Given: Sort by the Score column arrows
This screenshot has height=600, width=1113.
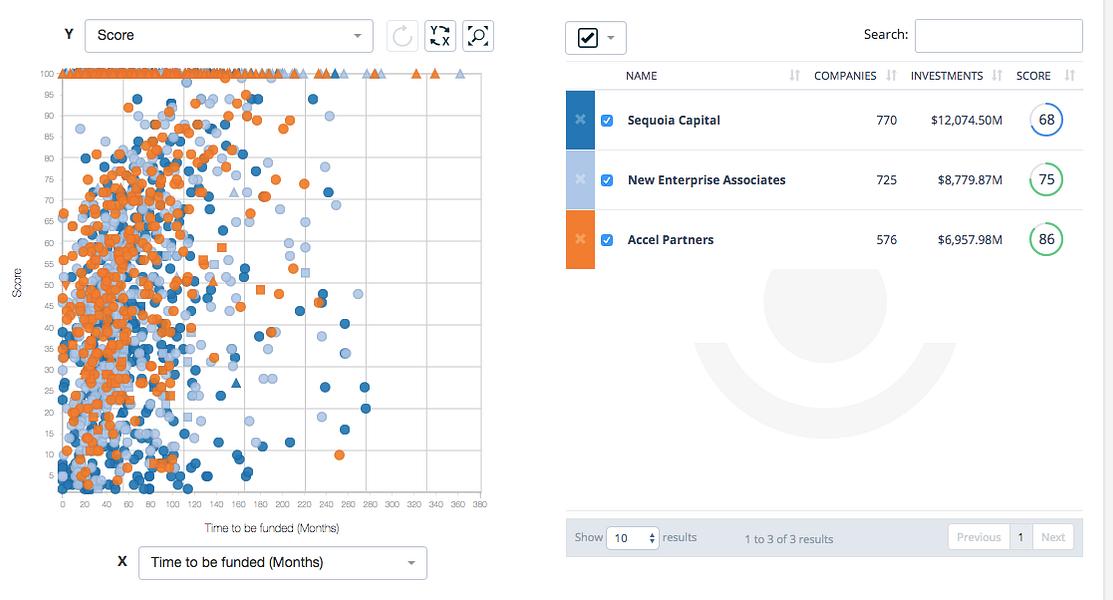Looking at the screenshot, I should tap(1070, 75).
